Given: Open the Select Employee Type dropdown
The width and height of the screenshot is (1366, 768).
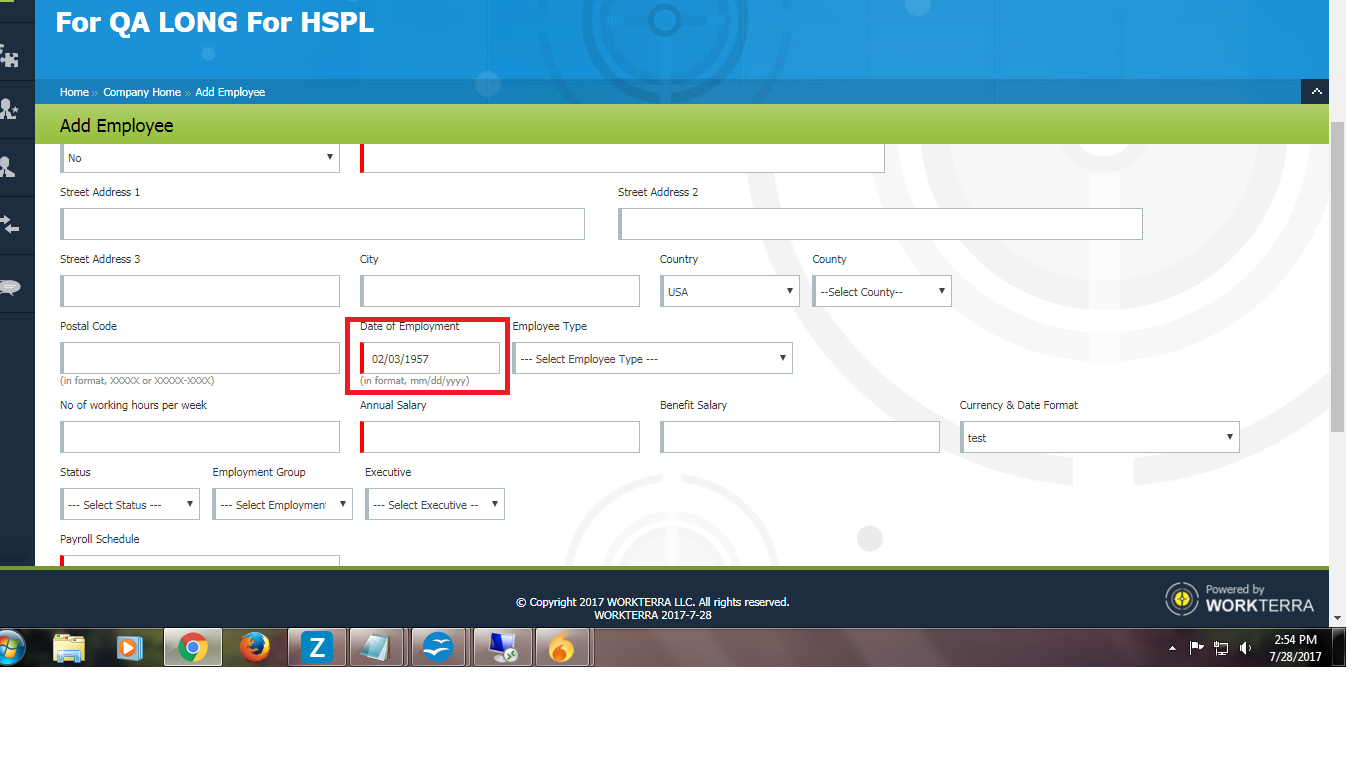Looking at the screenshot, I should point(652,359).
